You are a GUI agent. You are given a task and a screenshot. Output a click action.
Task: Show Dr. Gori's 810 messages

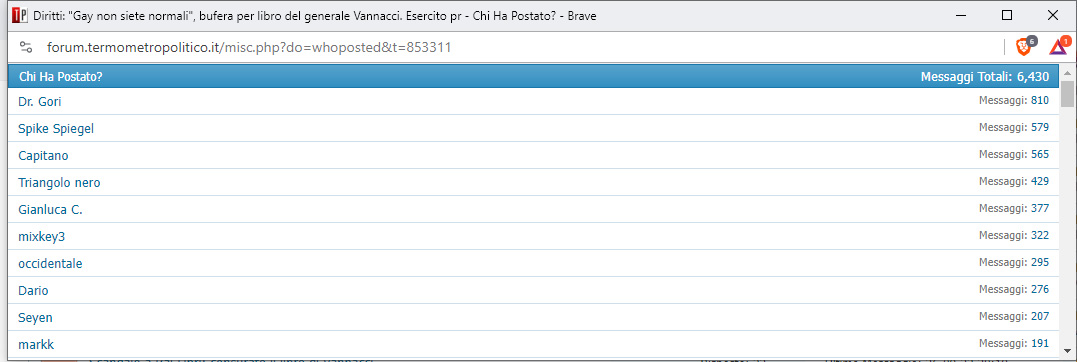point(1040,100)
